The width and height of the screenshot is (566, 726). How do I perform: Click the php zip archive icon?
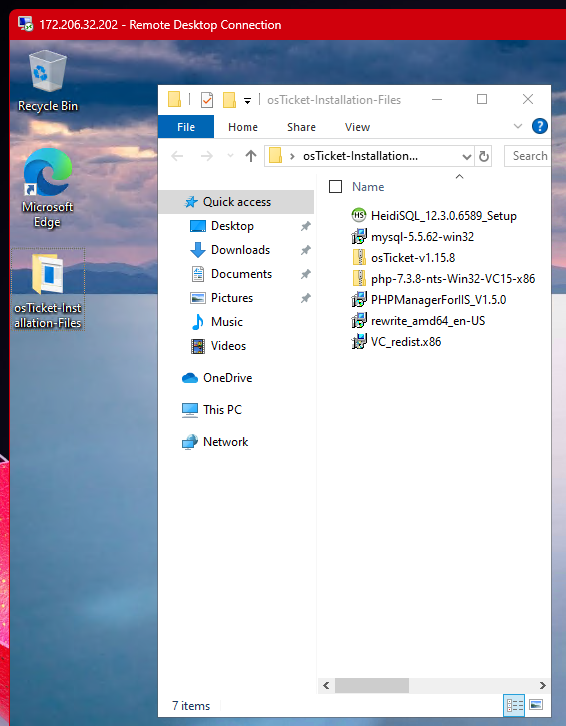point(359,279)
